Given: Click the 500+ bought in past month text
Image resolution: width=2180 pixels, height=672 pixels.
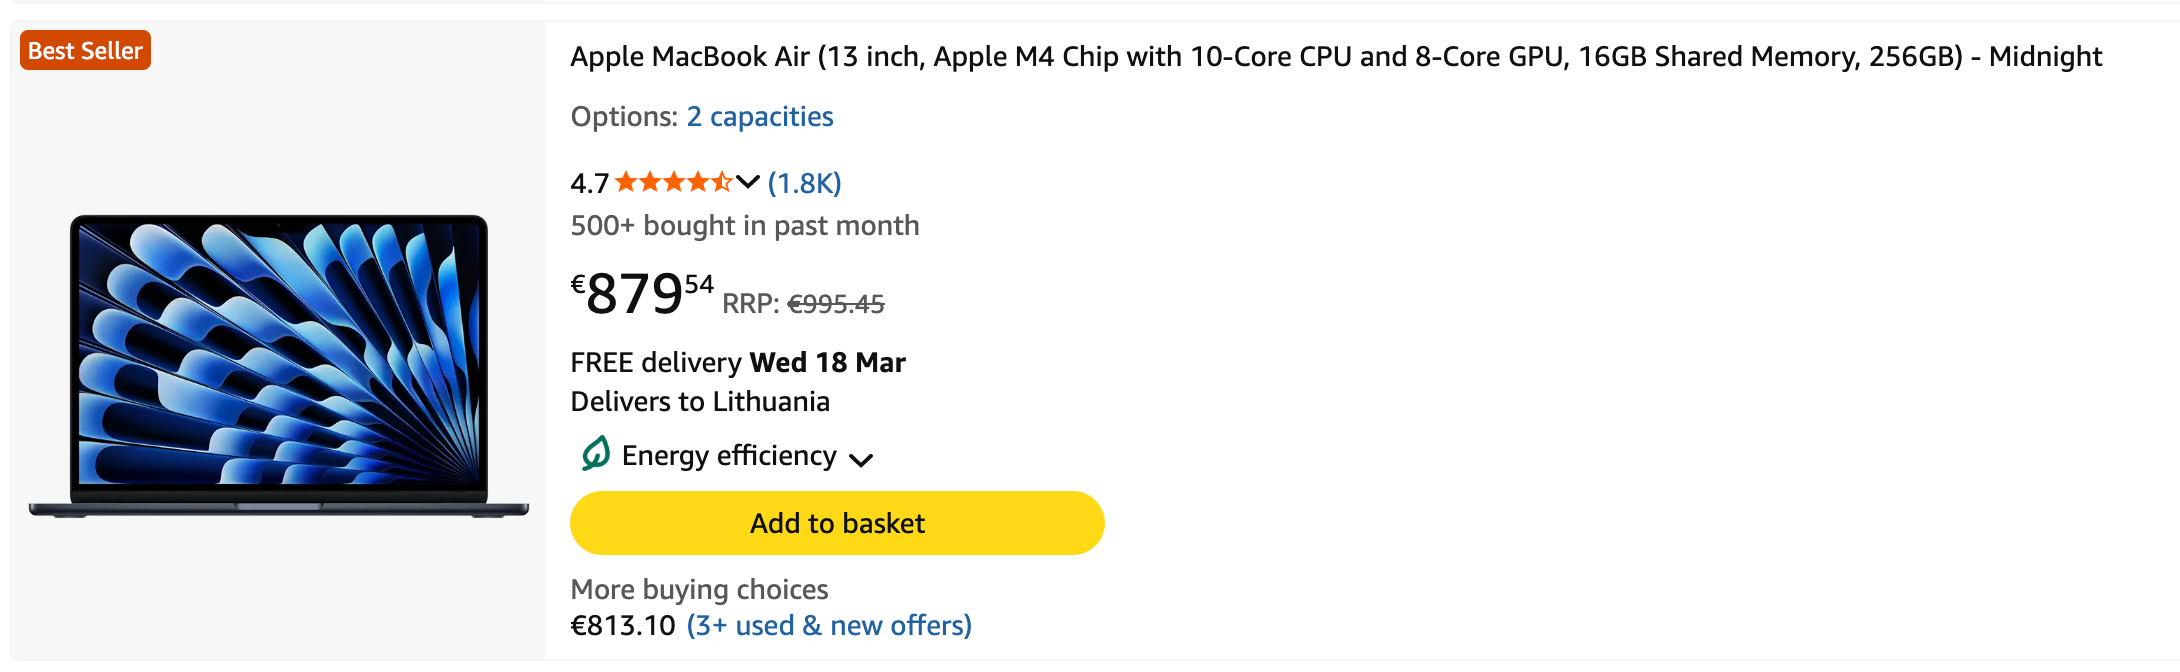Looking at the screenshot, I should click(744, 226).
